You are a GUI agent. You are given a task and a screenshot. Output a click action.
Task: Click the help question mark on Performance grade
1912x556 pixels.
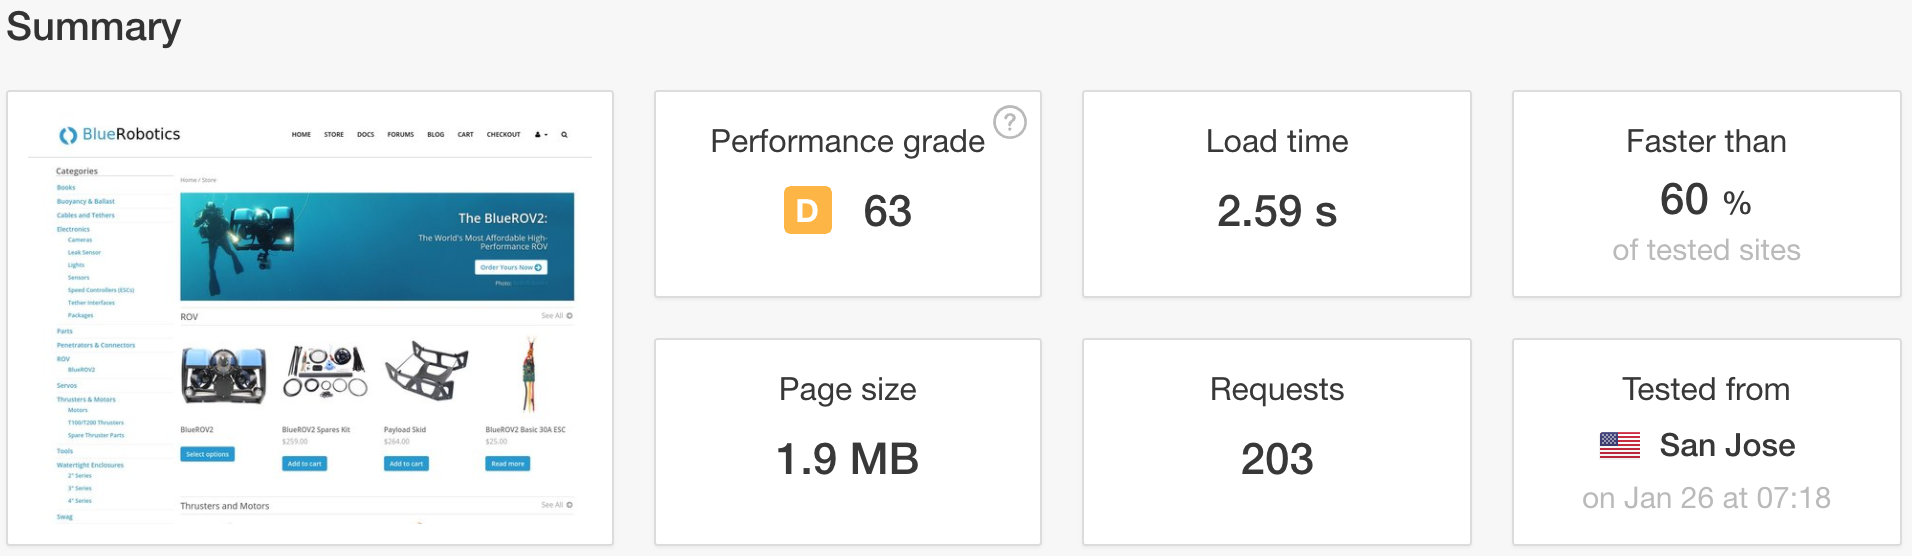pyautogui.click(x=1009, y=122)
